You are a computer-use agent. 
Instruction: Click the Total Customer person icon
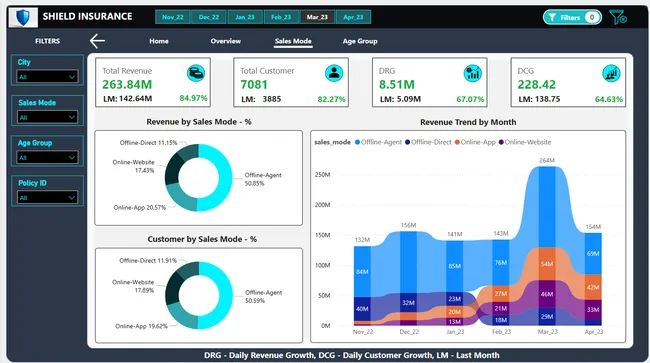tap(334, 73)
